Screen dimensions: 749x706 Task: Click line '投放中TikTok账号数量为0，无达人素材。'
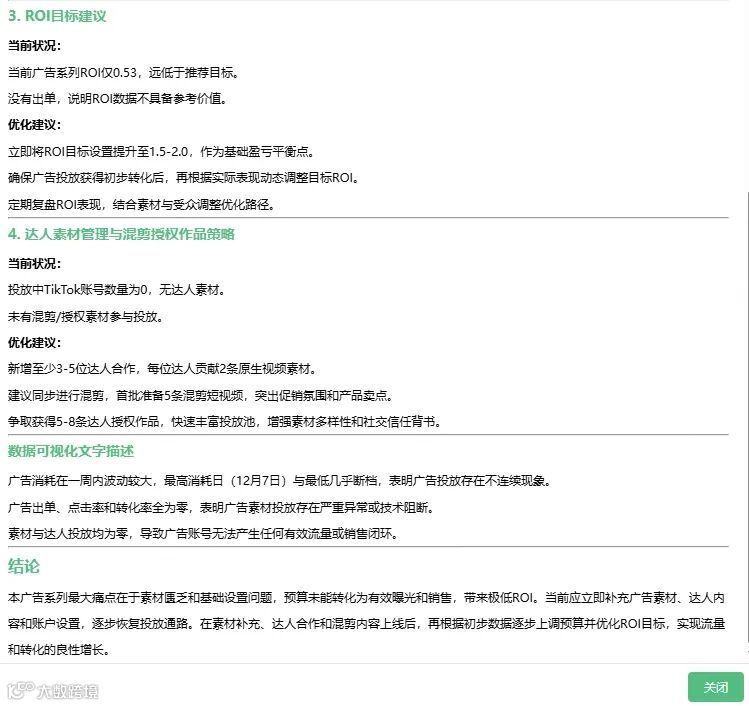[117, 290]
